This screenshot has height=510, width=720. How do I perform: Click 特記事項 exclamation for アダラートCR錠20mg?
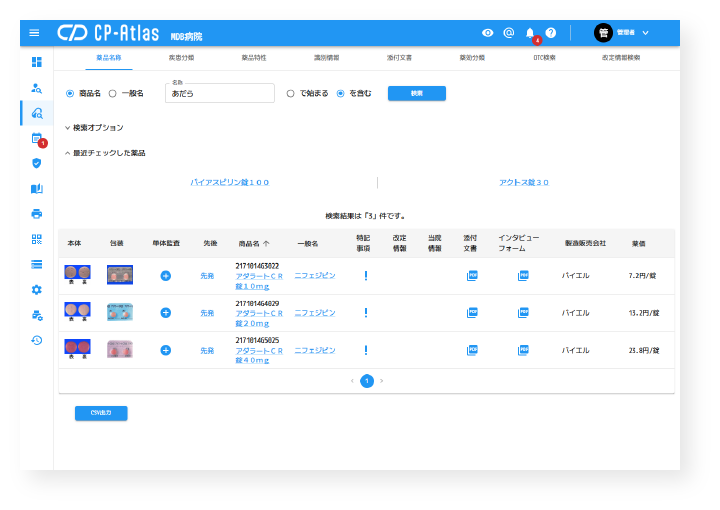pyautogui.click(x=366, y=313)
